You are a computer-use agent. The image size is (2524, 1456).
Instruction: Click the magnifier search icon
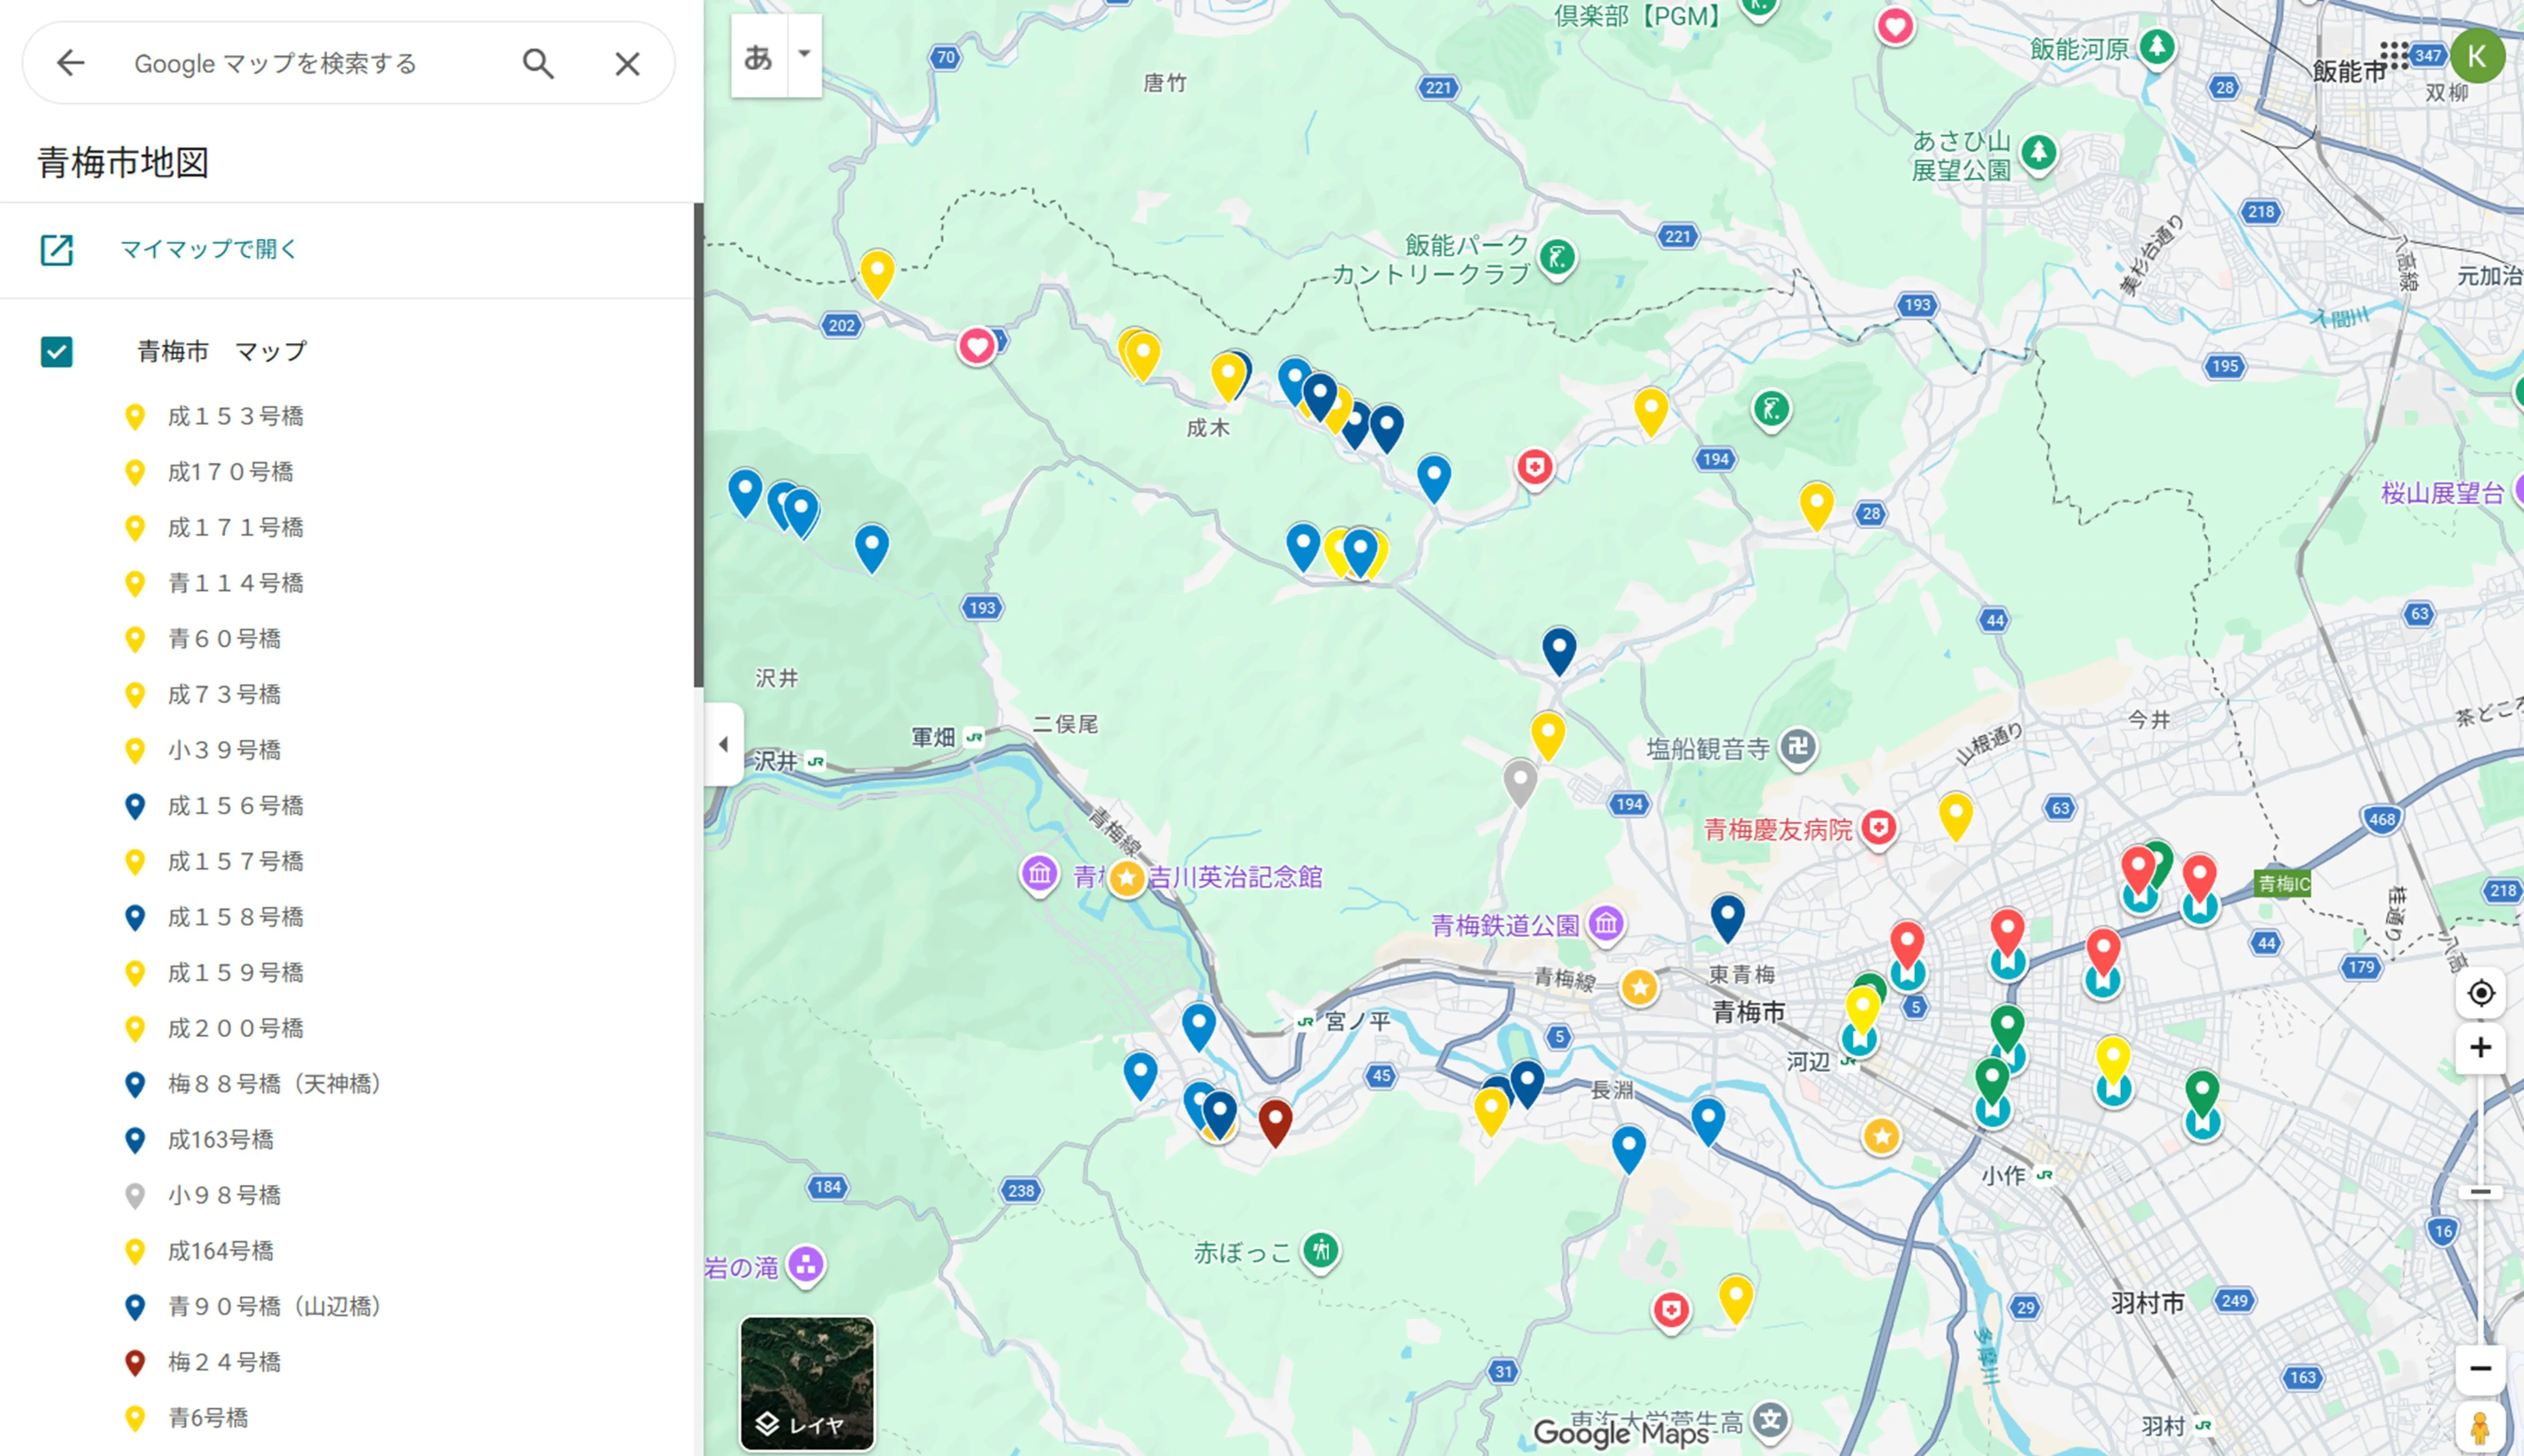[538, 63]
